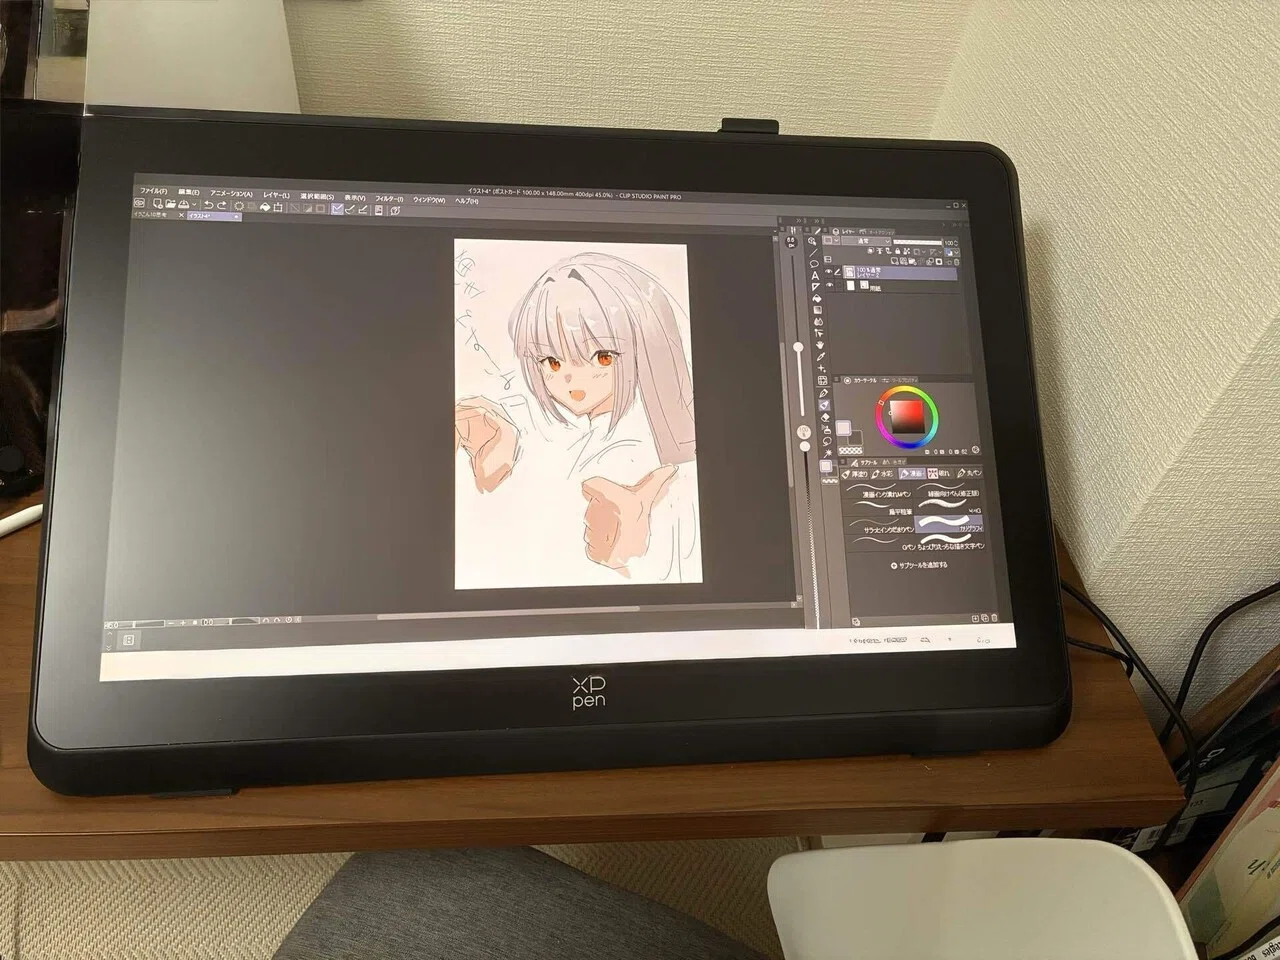
Task: Click the Scale/Rotate transform command icon
Action: 278,207
